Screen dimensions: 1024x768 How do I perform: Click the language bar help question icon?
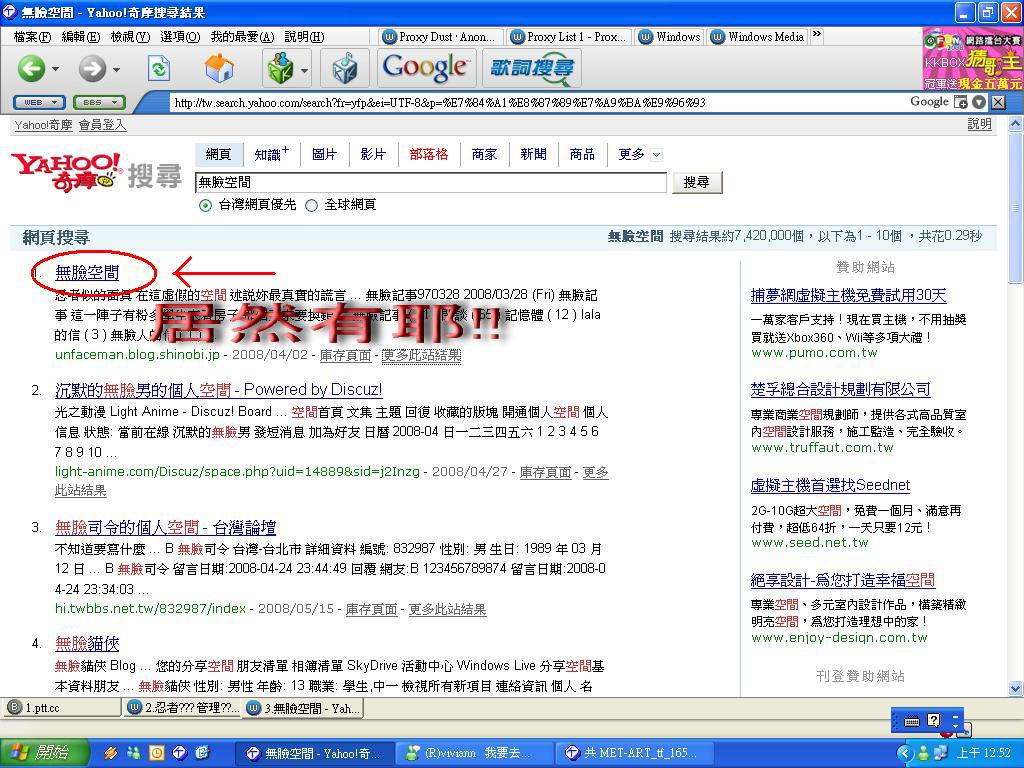coord(934,720)
